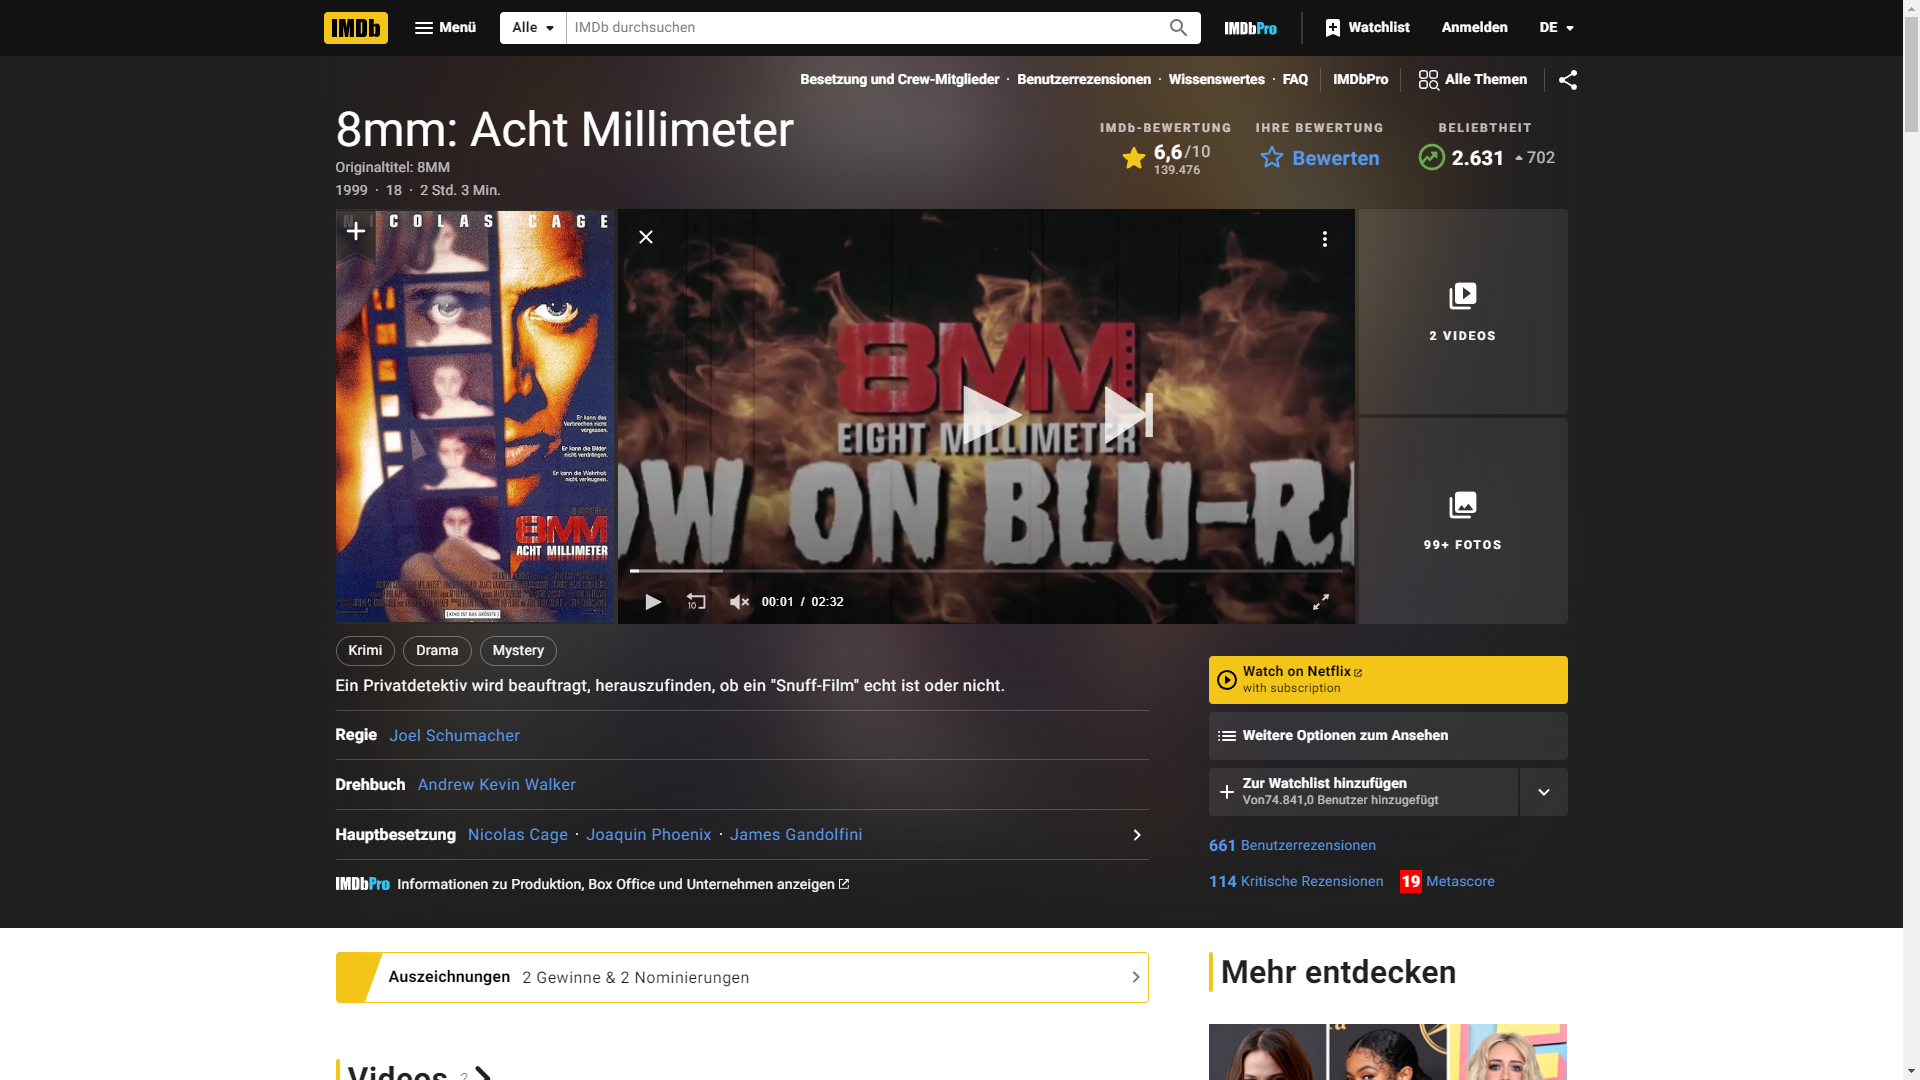This screenshot has width=1920, height=1080.
Task: Unmute the video volume
Action: 739,602
